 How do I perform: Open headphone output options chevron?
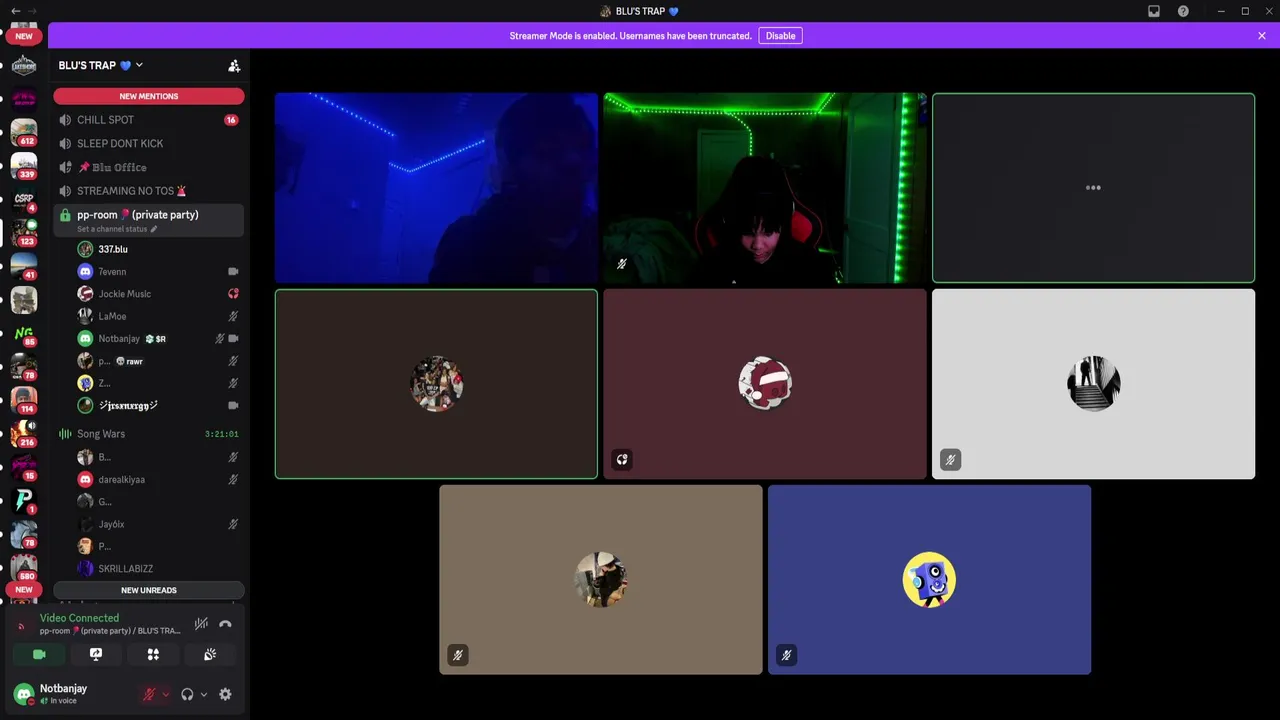coord(203,694)
